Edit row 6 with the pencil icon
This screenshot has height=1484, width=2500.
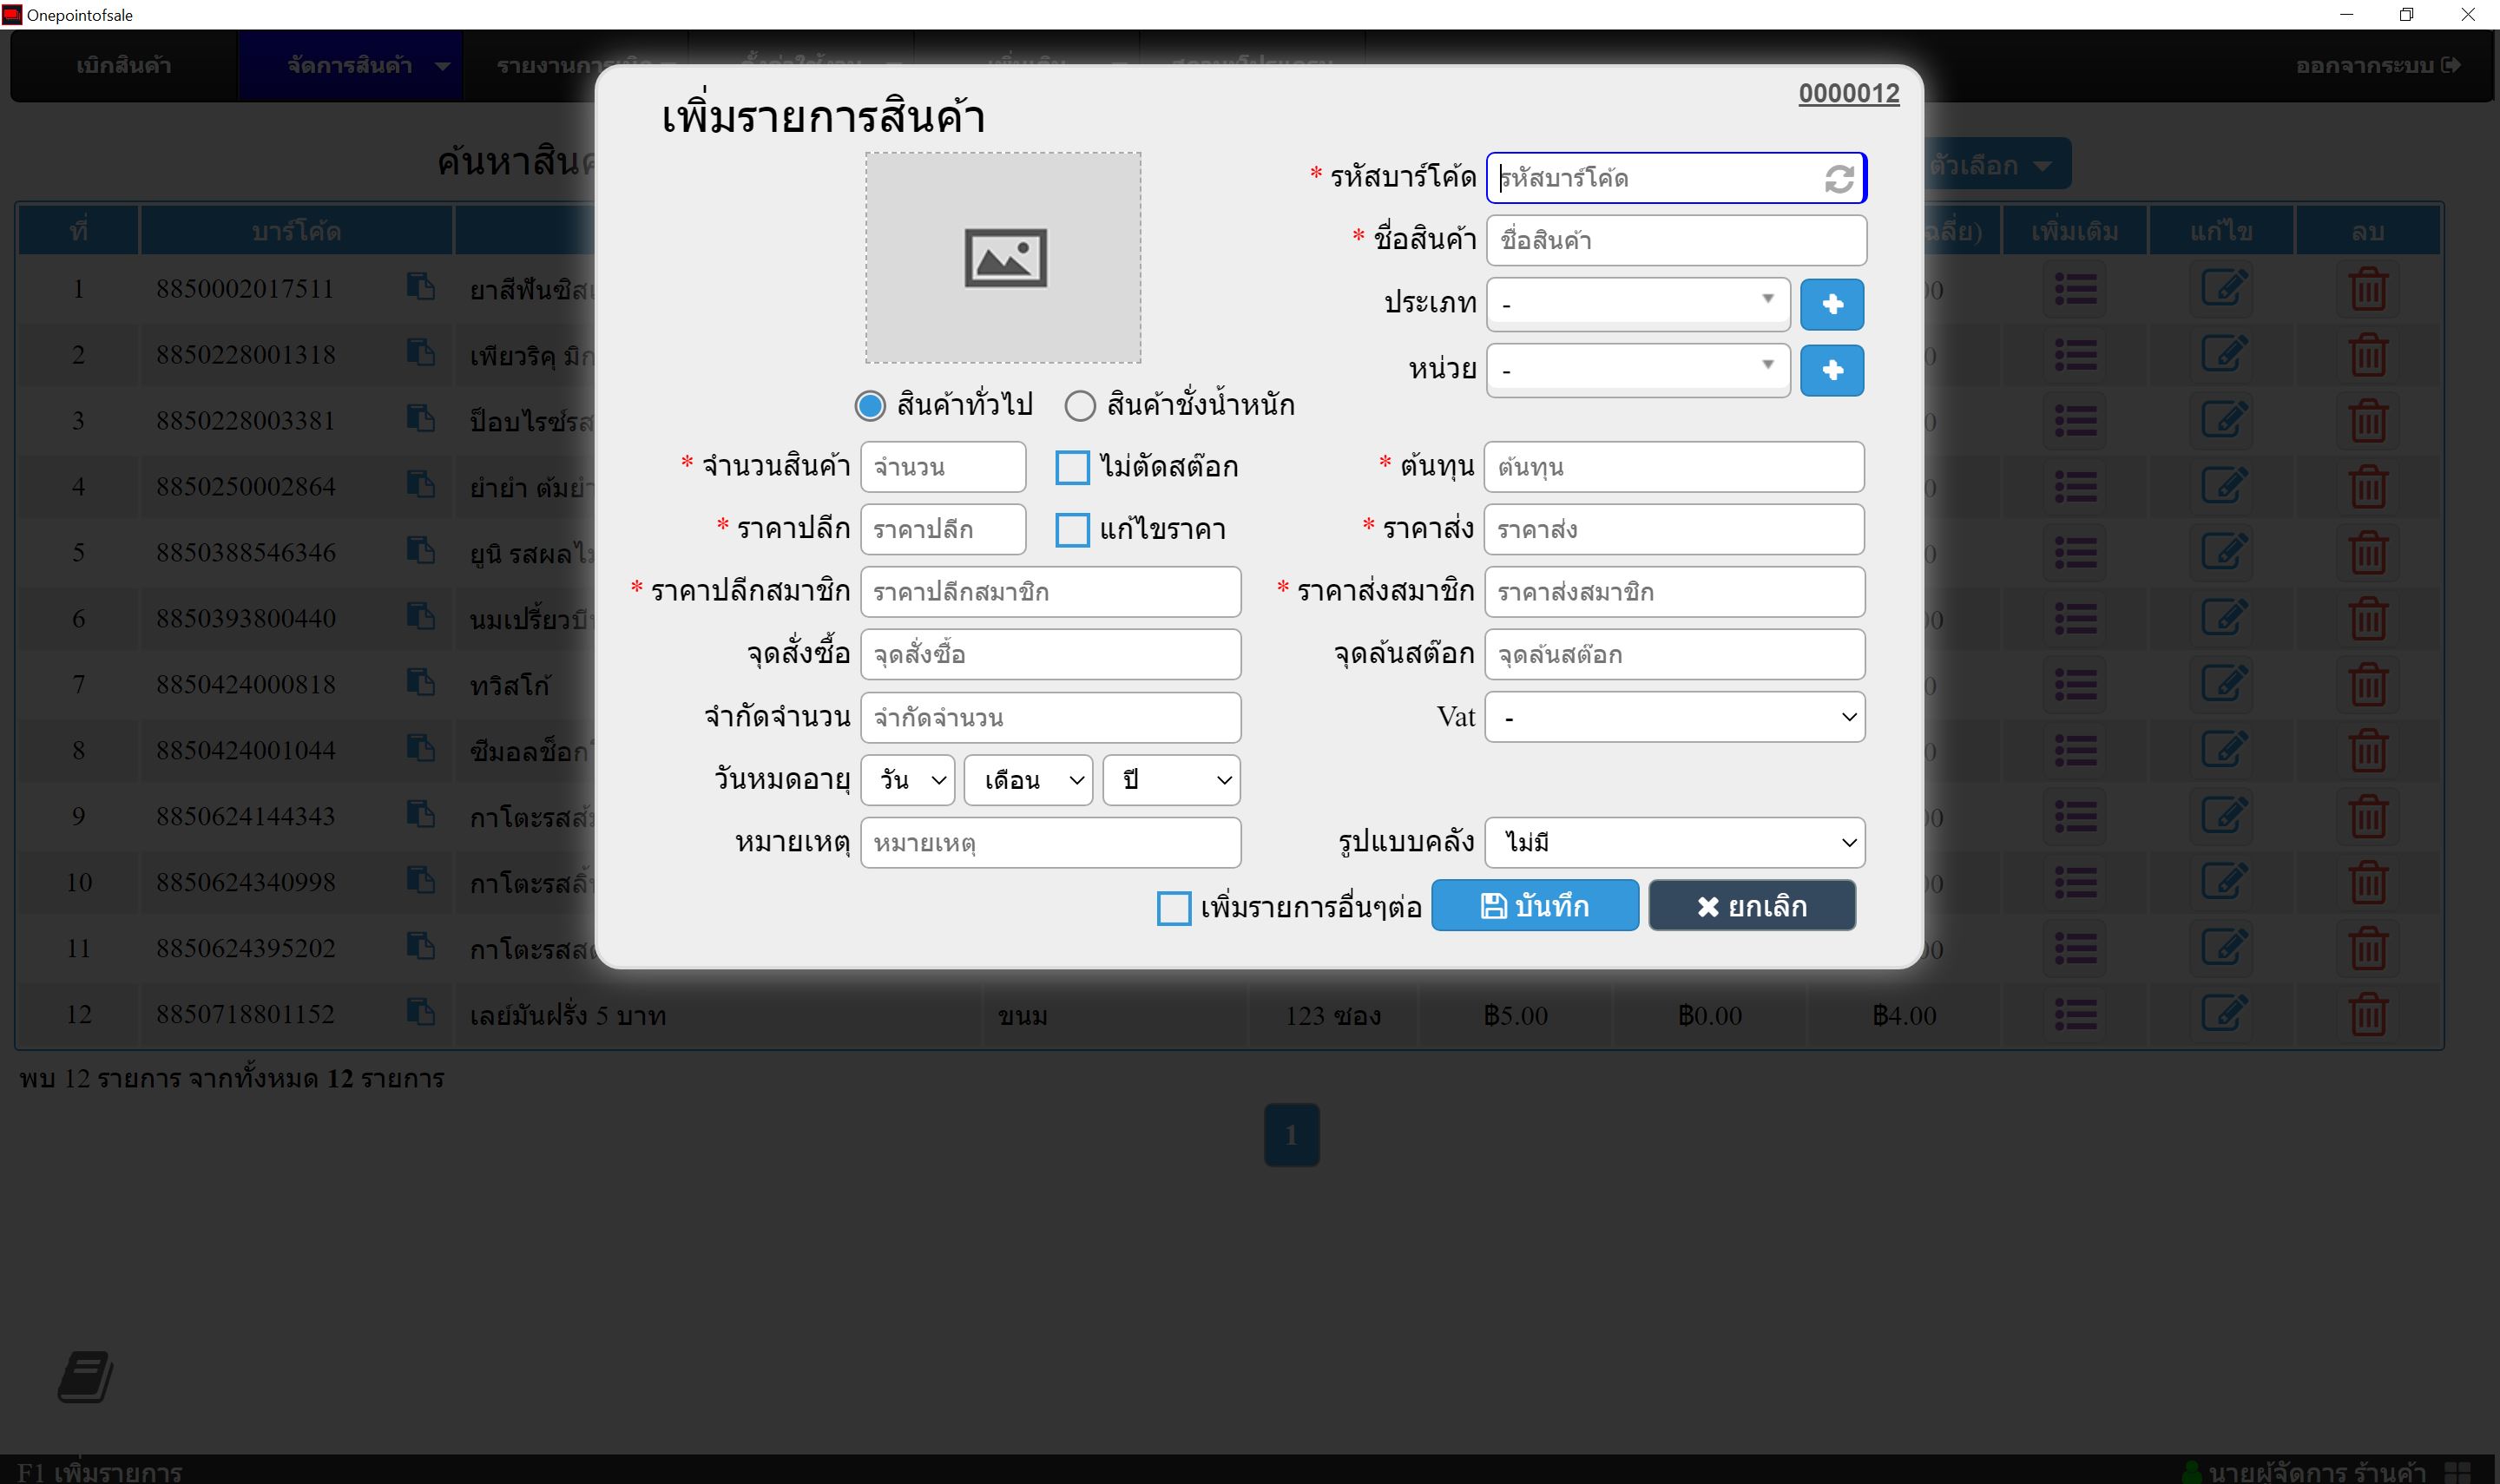click(2222, 620)
